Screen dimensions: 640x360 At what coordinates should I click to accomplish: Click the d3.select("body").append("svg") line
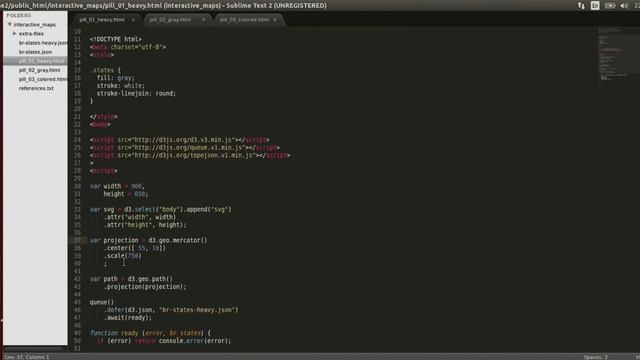[160, 209]
